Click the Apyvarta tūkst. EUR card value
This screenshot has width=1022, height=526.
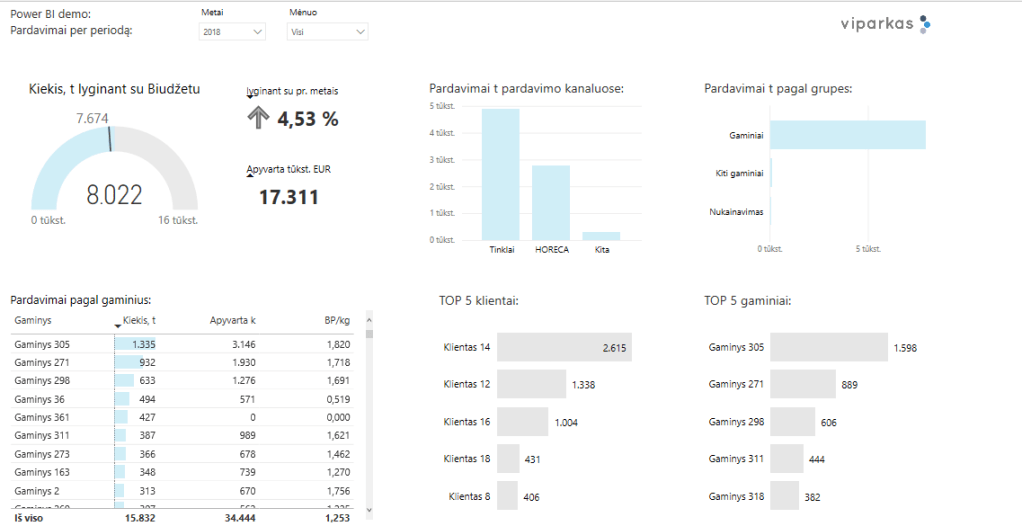pos(288,197)
